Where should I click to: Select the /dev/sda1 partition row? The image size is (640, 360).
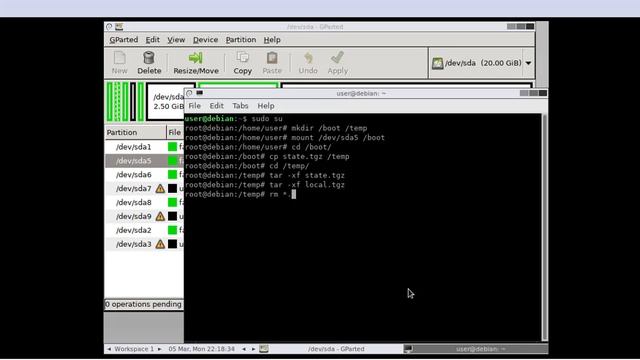144,147
